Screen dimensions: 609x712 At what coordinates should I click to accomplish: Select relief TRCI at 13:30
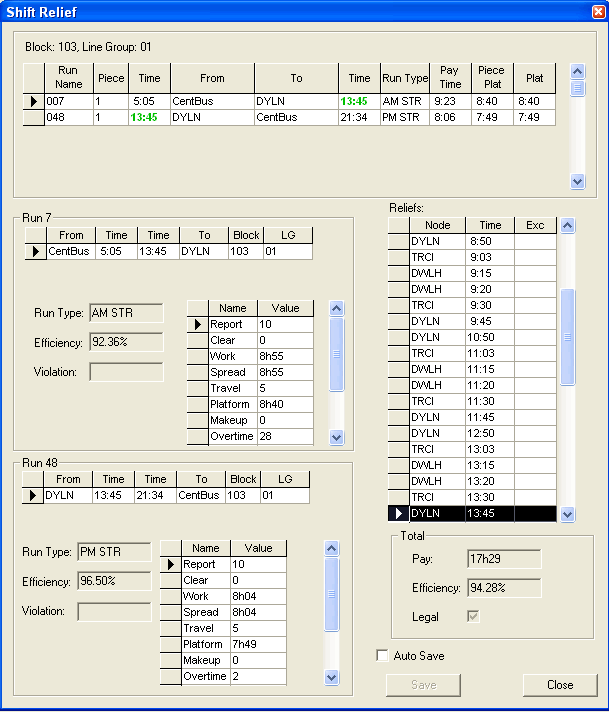472,497
